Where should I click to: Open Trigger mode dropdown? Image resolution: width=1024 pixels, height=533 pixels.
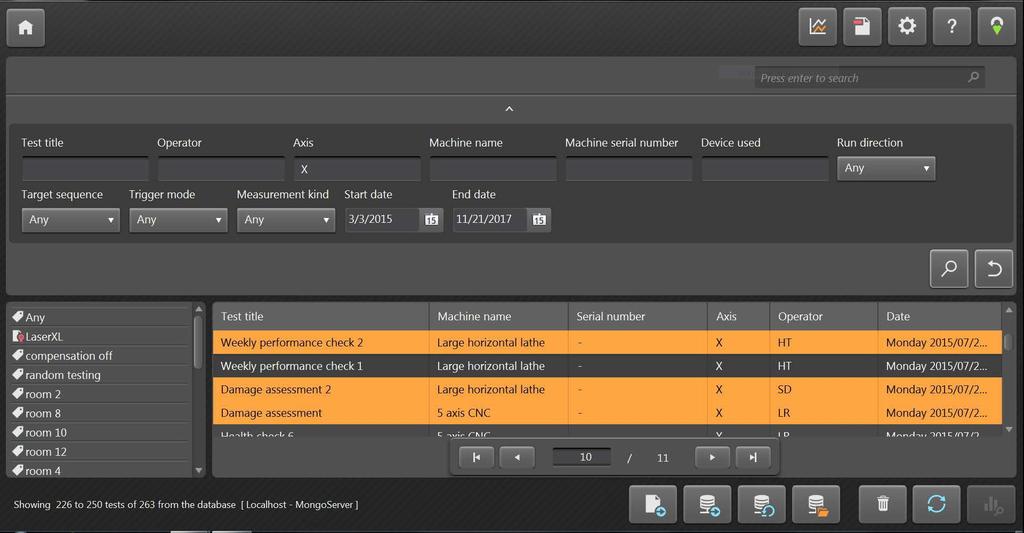(178, 220)
